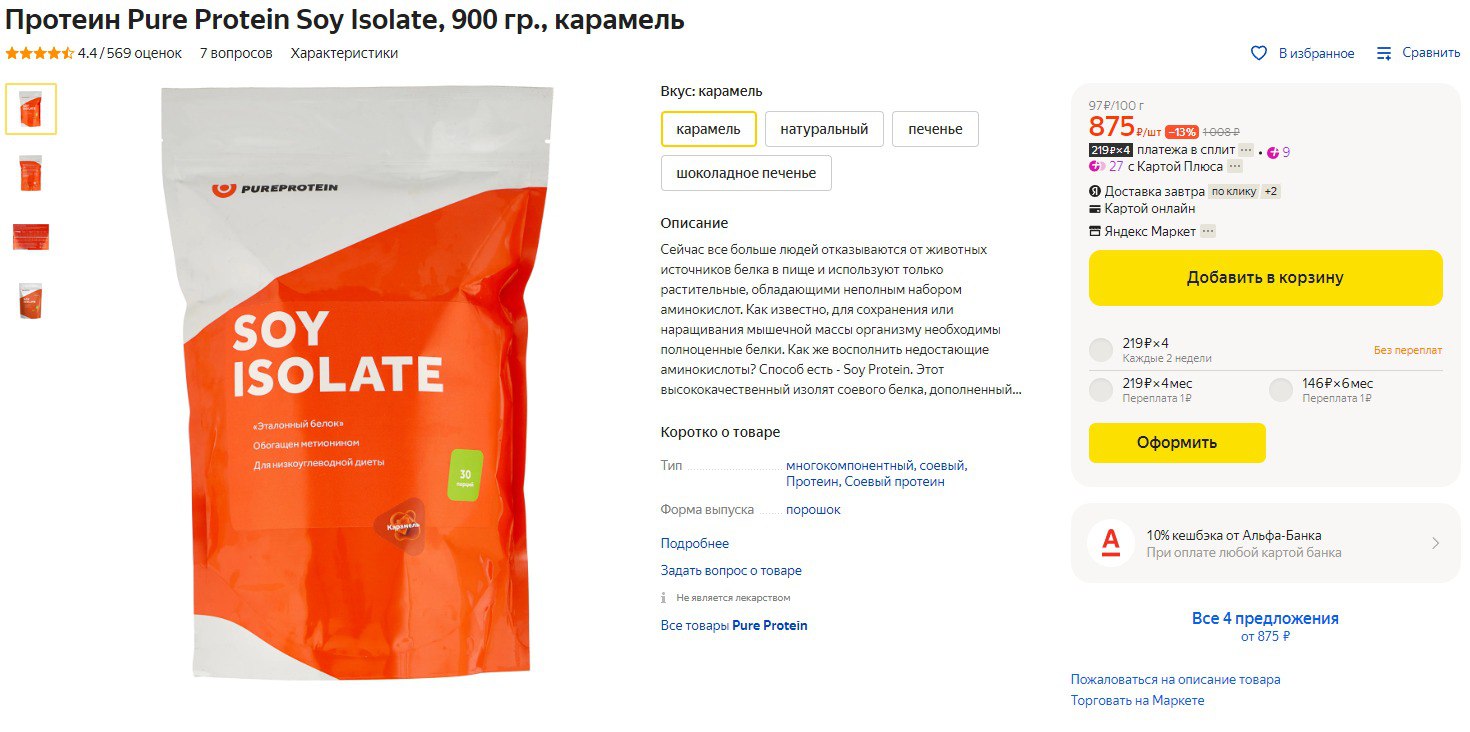
Task: Click the heart icon to add to favorites
Action: 1259,53
